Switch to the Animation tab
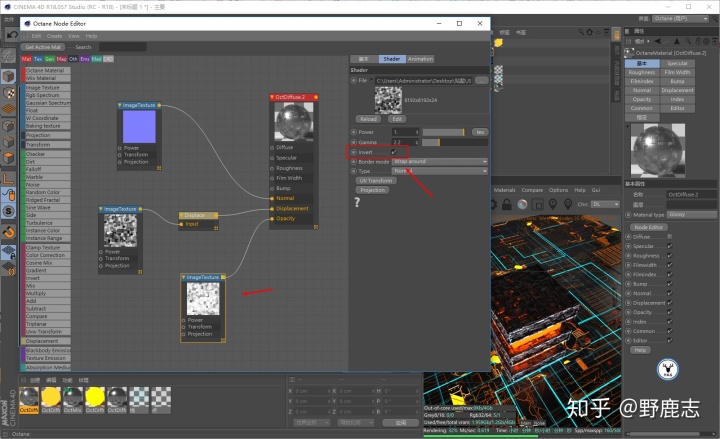The image size is (720, 439). tap(420, 59)
